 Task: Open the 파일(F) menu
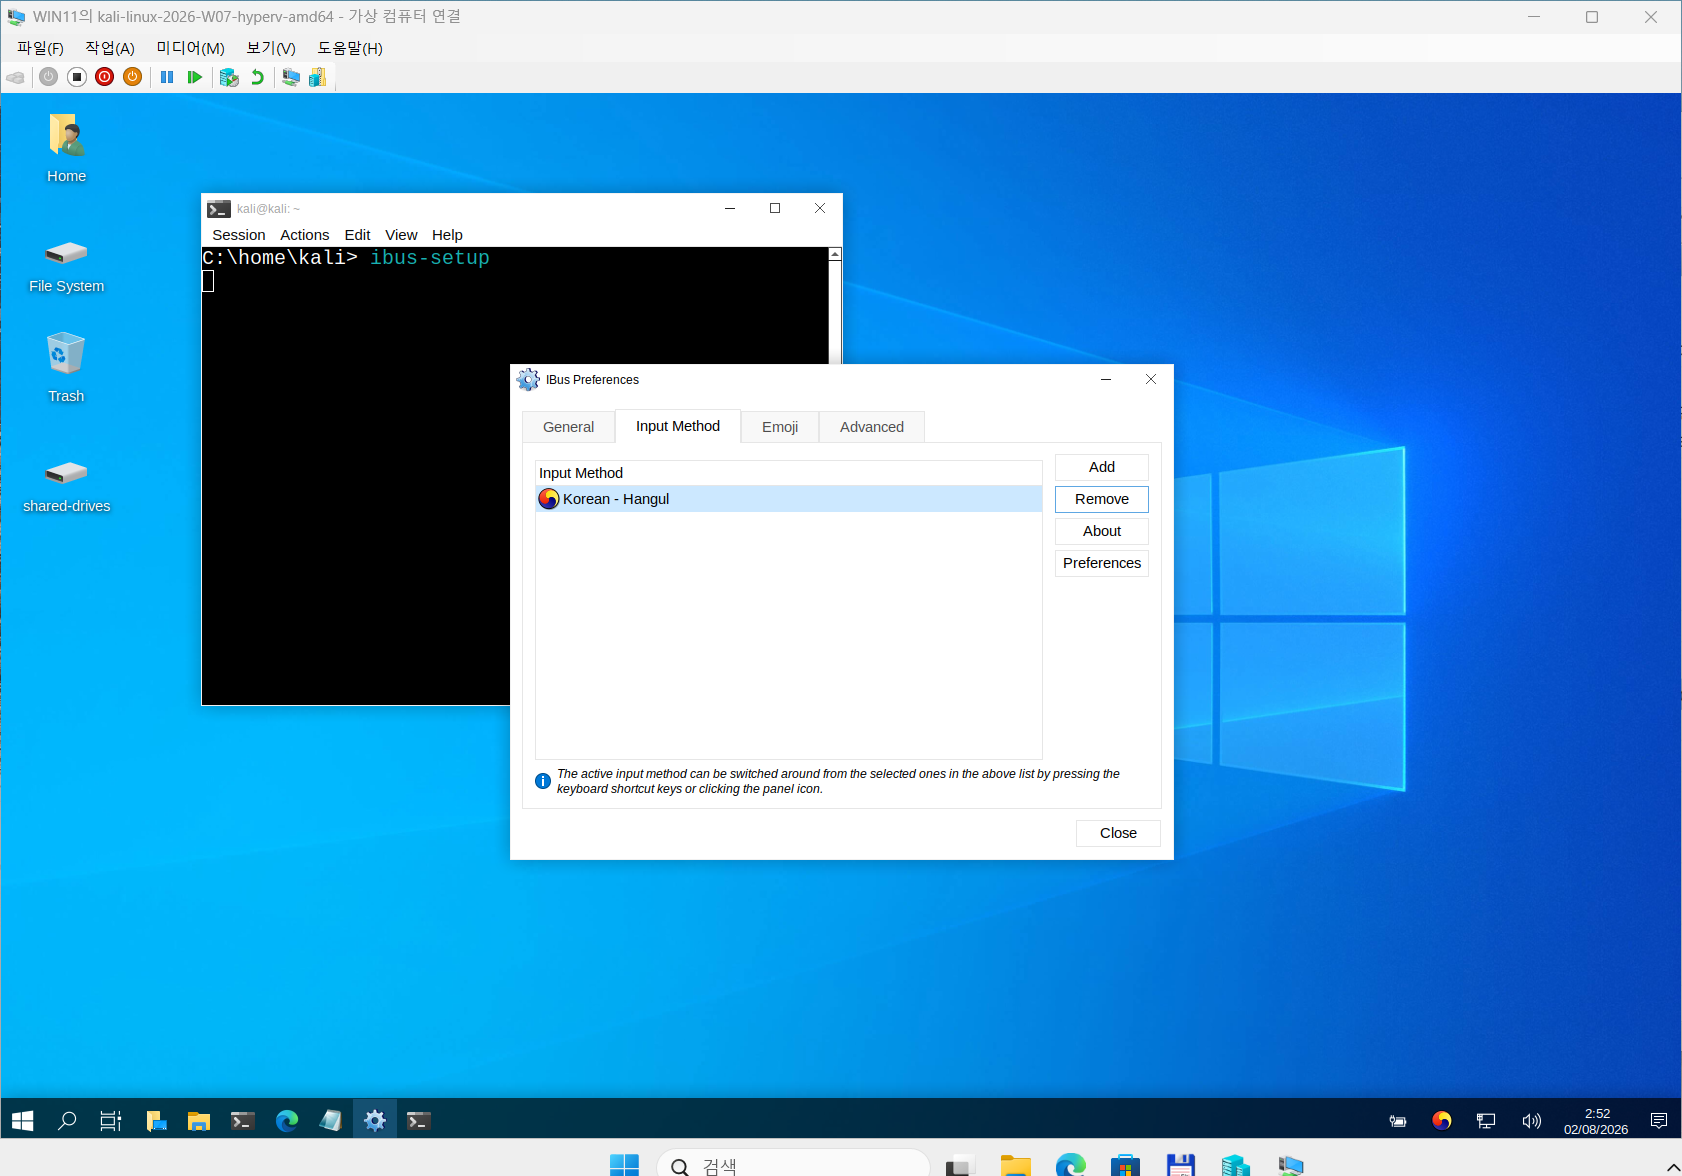(x=40, y=48)
